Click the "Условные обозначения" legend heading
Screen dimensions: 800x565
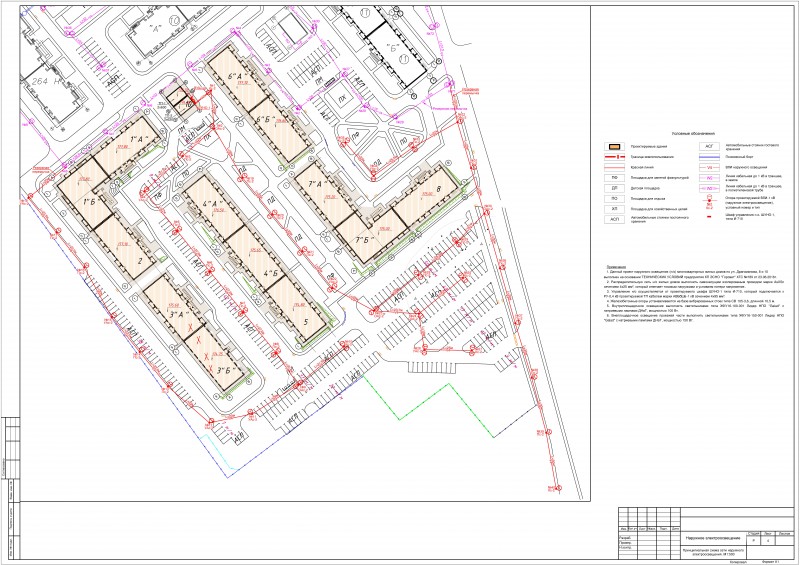coord(694,133)
